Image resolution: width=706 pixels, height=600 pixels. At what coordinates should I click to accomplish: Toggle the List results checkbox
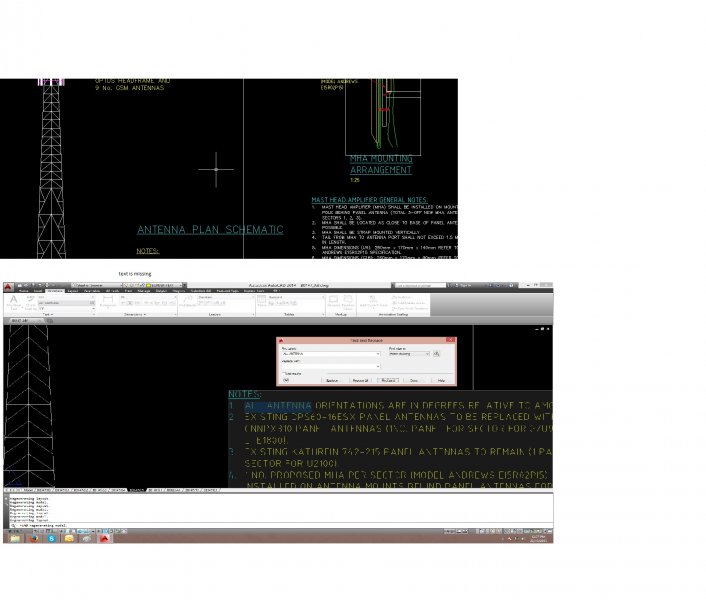pos(283,374)
